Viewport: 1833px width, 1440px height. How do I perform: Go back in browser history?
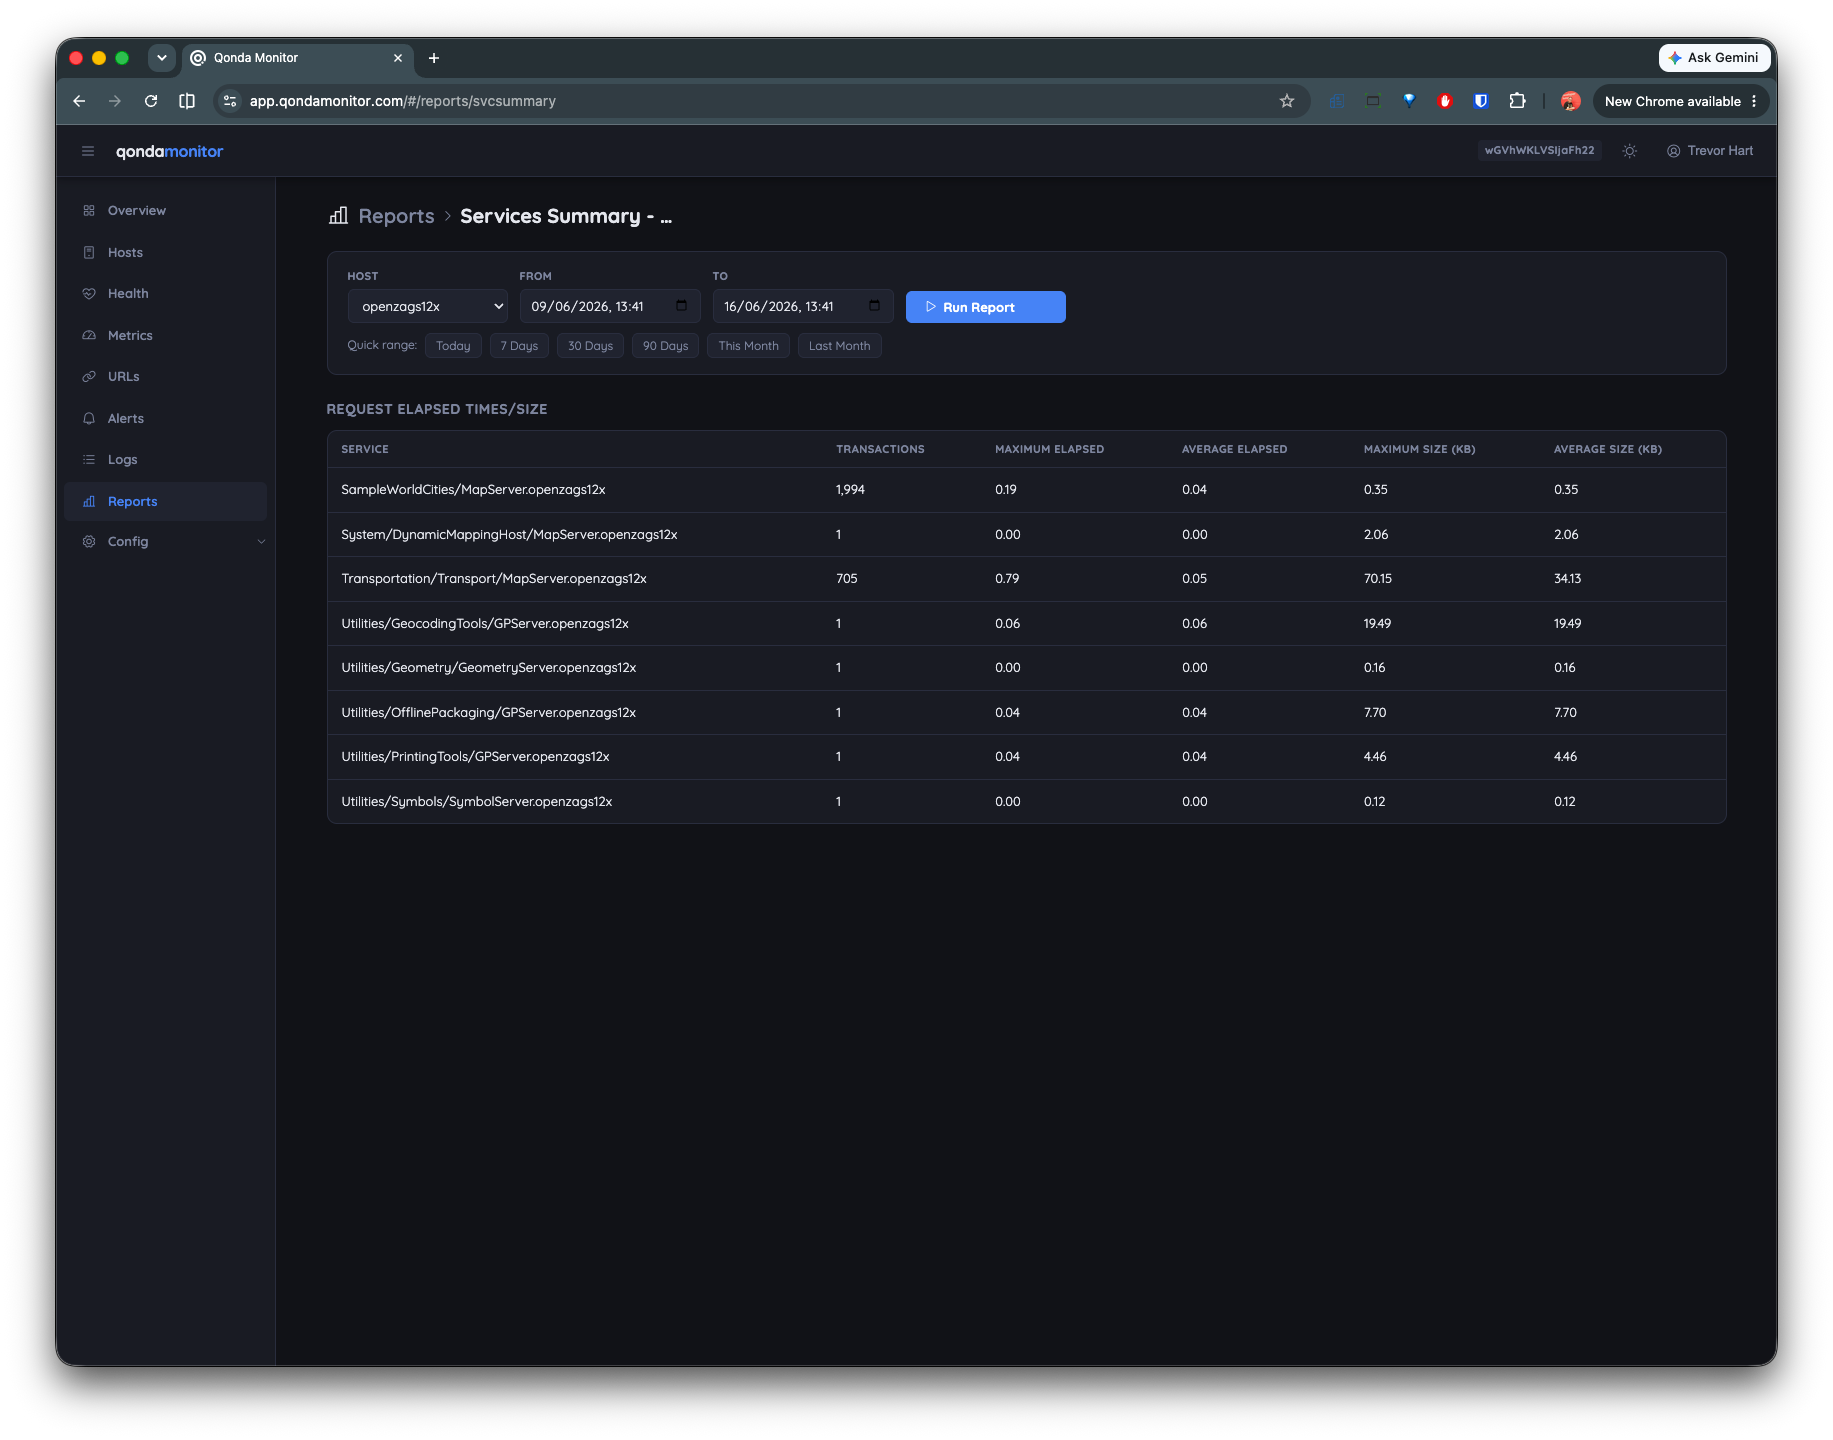click(x=79, y=101)
